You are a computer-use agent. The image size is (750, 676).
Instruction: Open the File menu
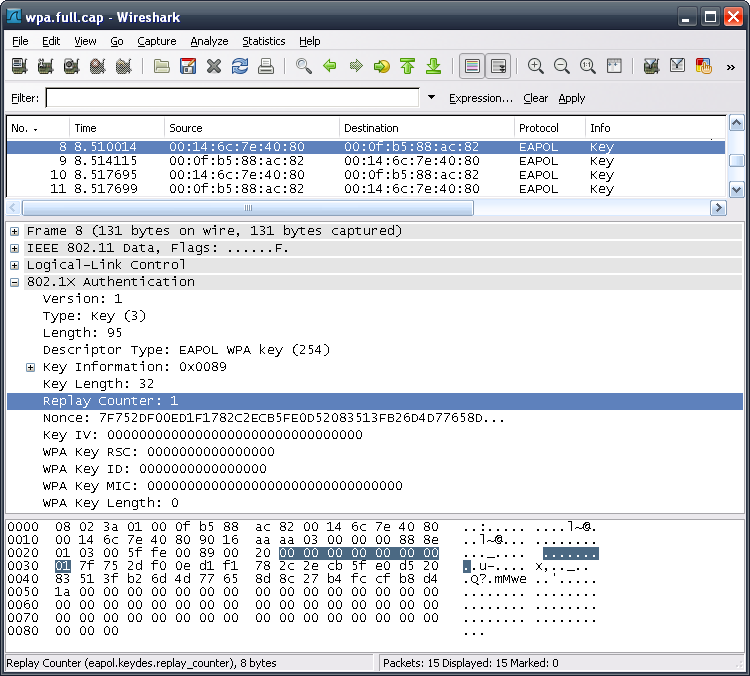pyautogui.click(x=20, y=42)
